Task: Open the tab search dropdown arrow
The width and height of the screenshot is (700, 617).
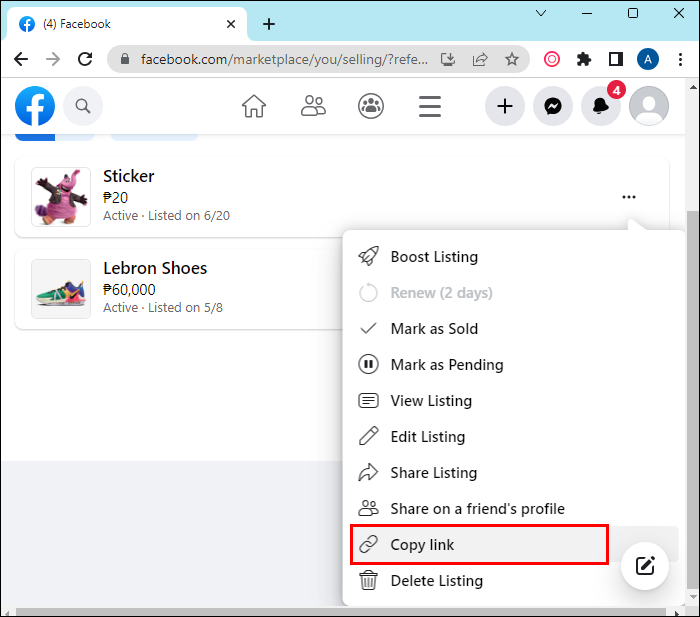Action: 541,13
